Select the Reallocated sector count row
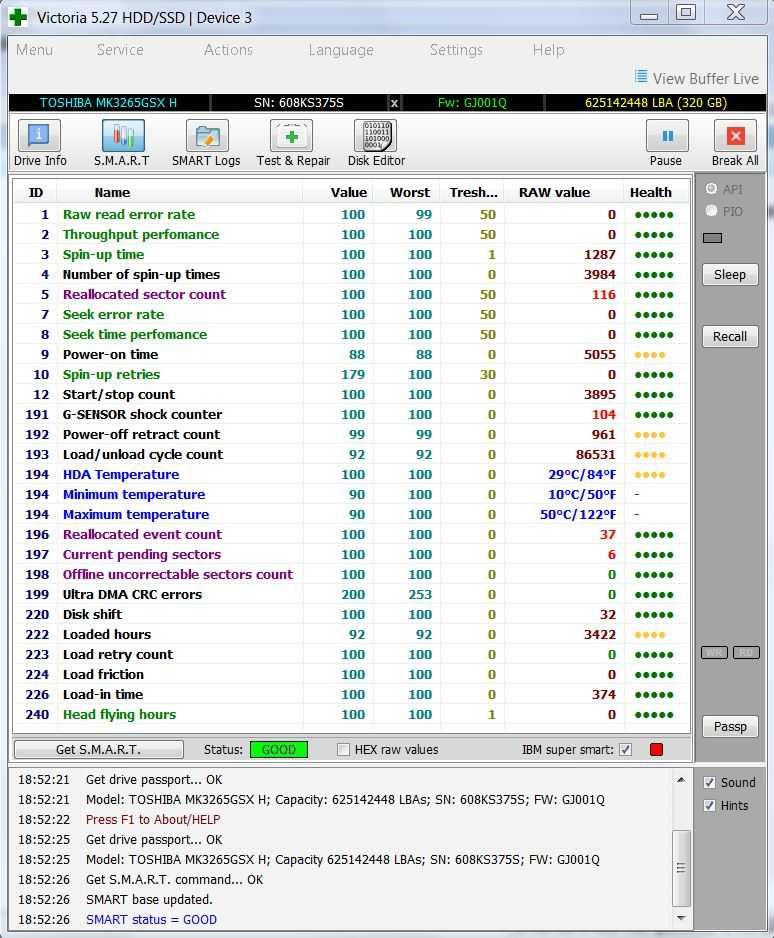 pyautogui.click(x=351, y=294)
